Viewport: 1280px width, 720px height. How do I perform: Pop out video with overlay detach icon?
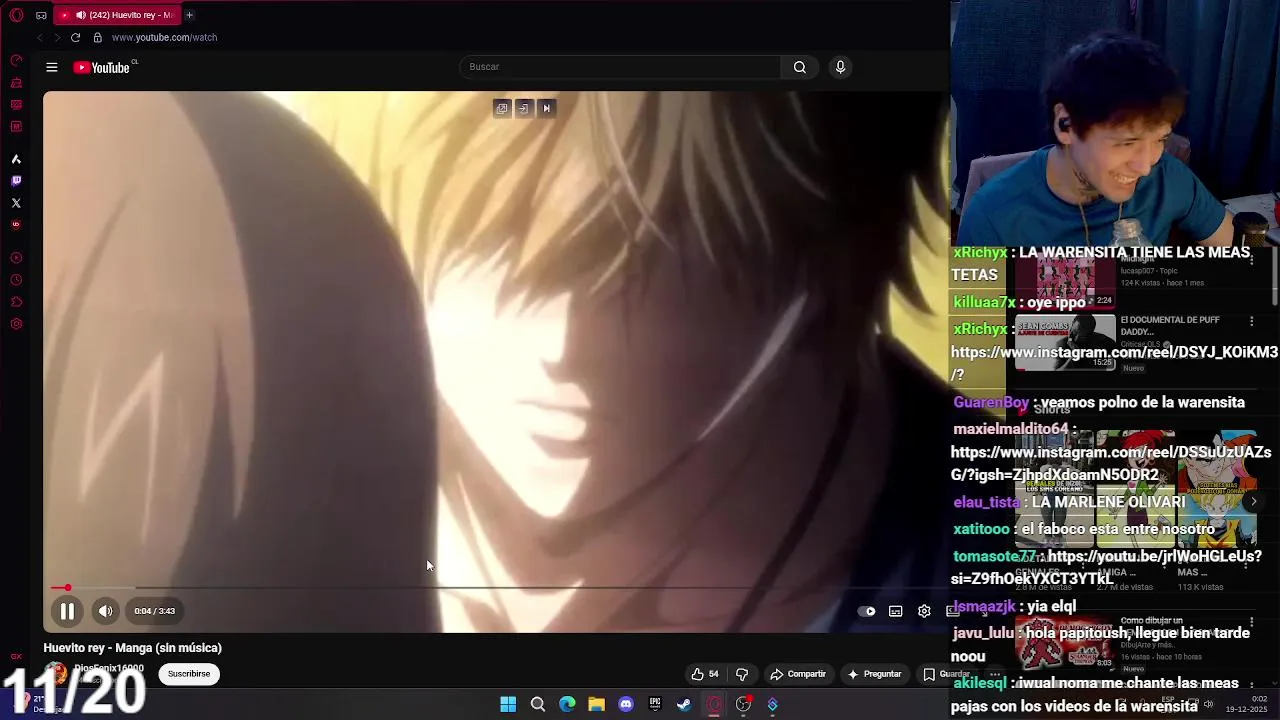pos(502,108)
